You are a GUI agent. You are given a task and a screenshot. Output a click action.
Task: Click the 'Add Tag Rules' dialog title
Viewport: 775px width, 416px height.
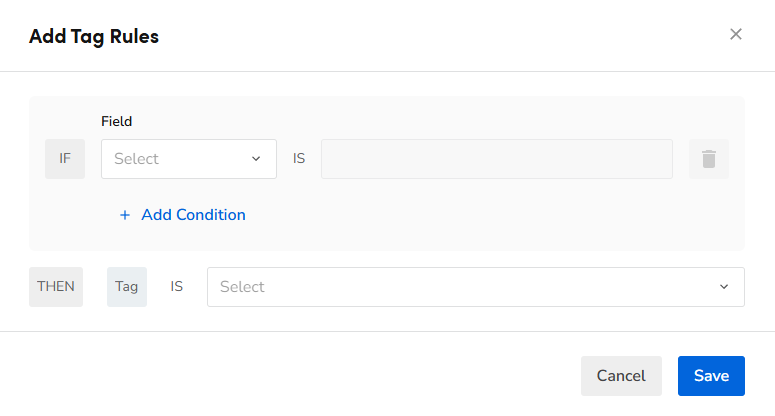[x=94, y=37]
